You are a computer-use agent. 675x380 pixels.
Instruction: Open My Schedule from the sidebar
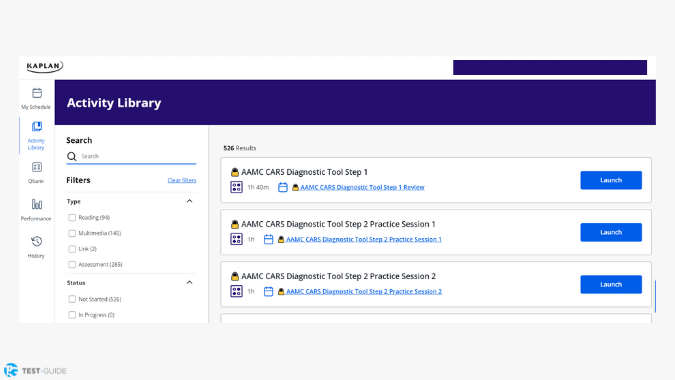click(x=37, y=99)
